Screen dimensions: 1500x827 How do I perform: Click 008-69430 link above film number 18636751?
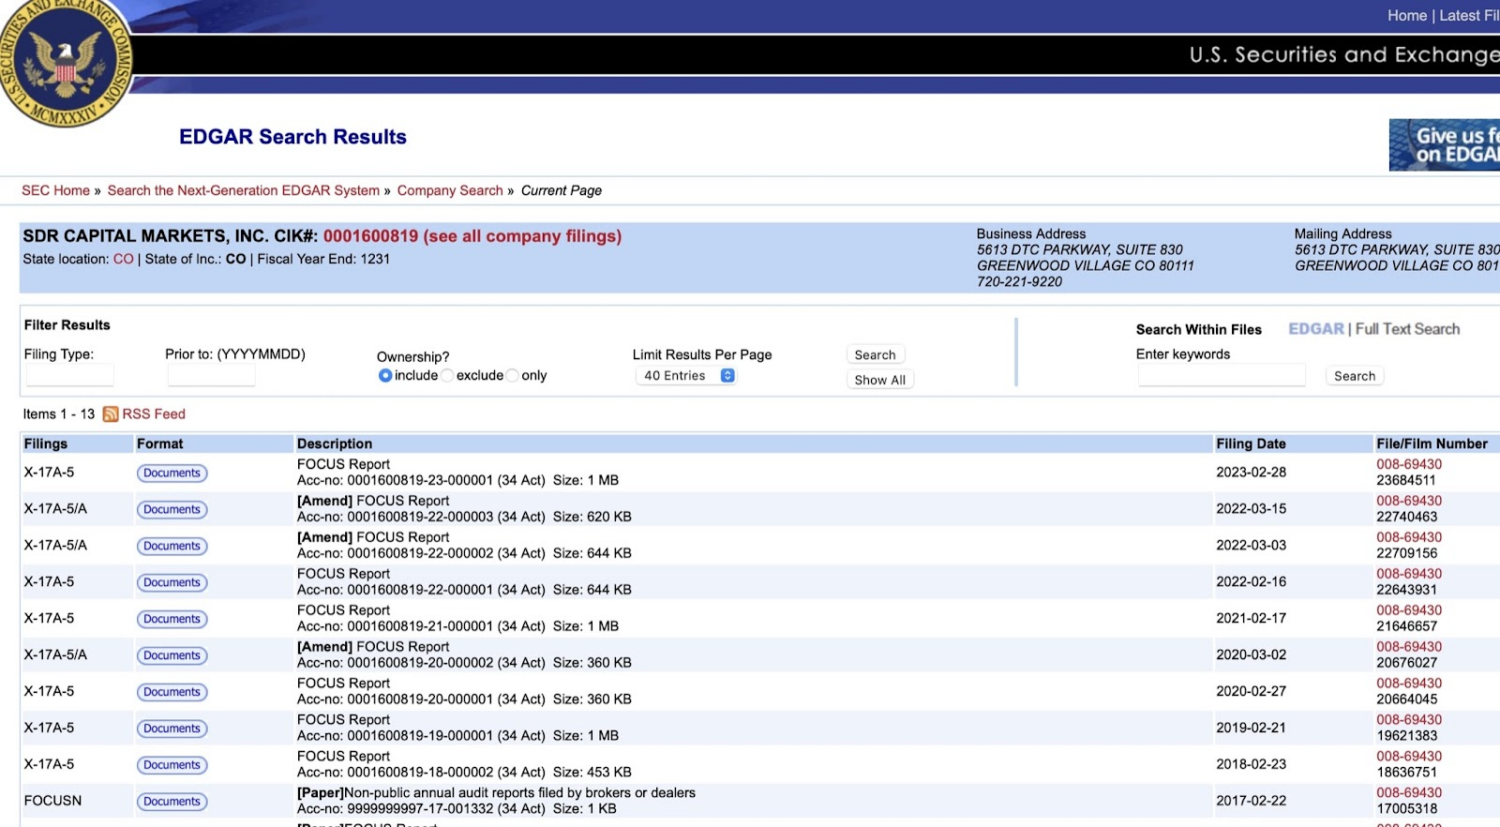(x=1409, y=756)
